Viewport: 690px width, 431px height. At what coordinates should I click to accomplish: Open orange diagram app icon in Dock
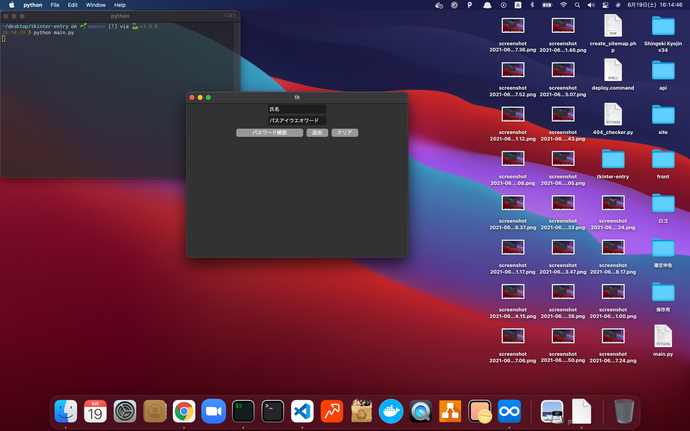450,411
